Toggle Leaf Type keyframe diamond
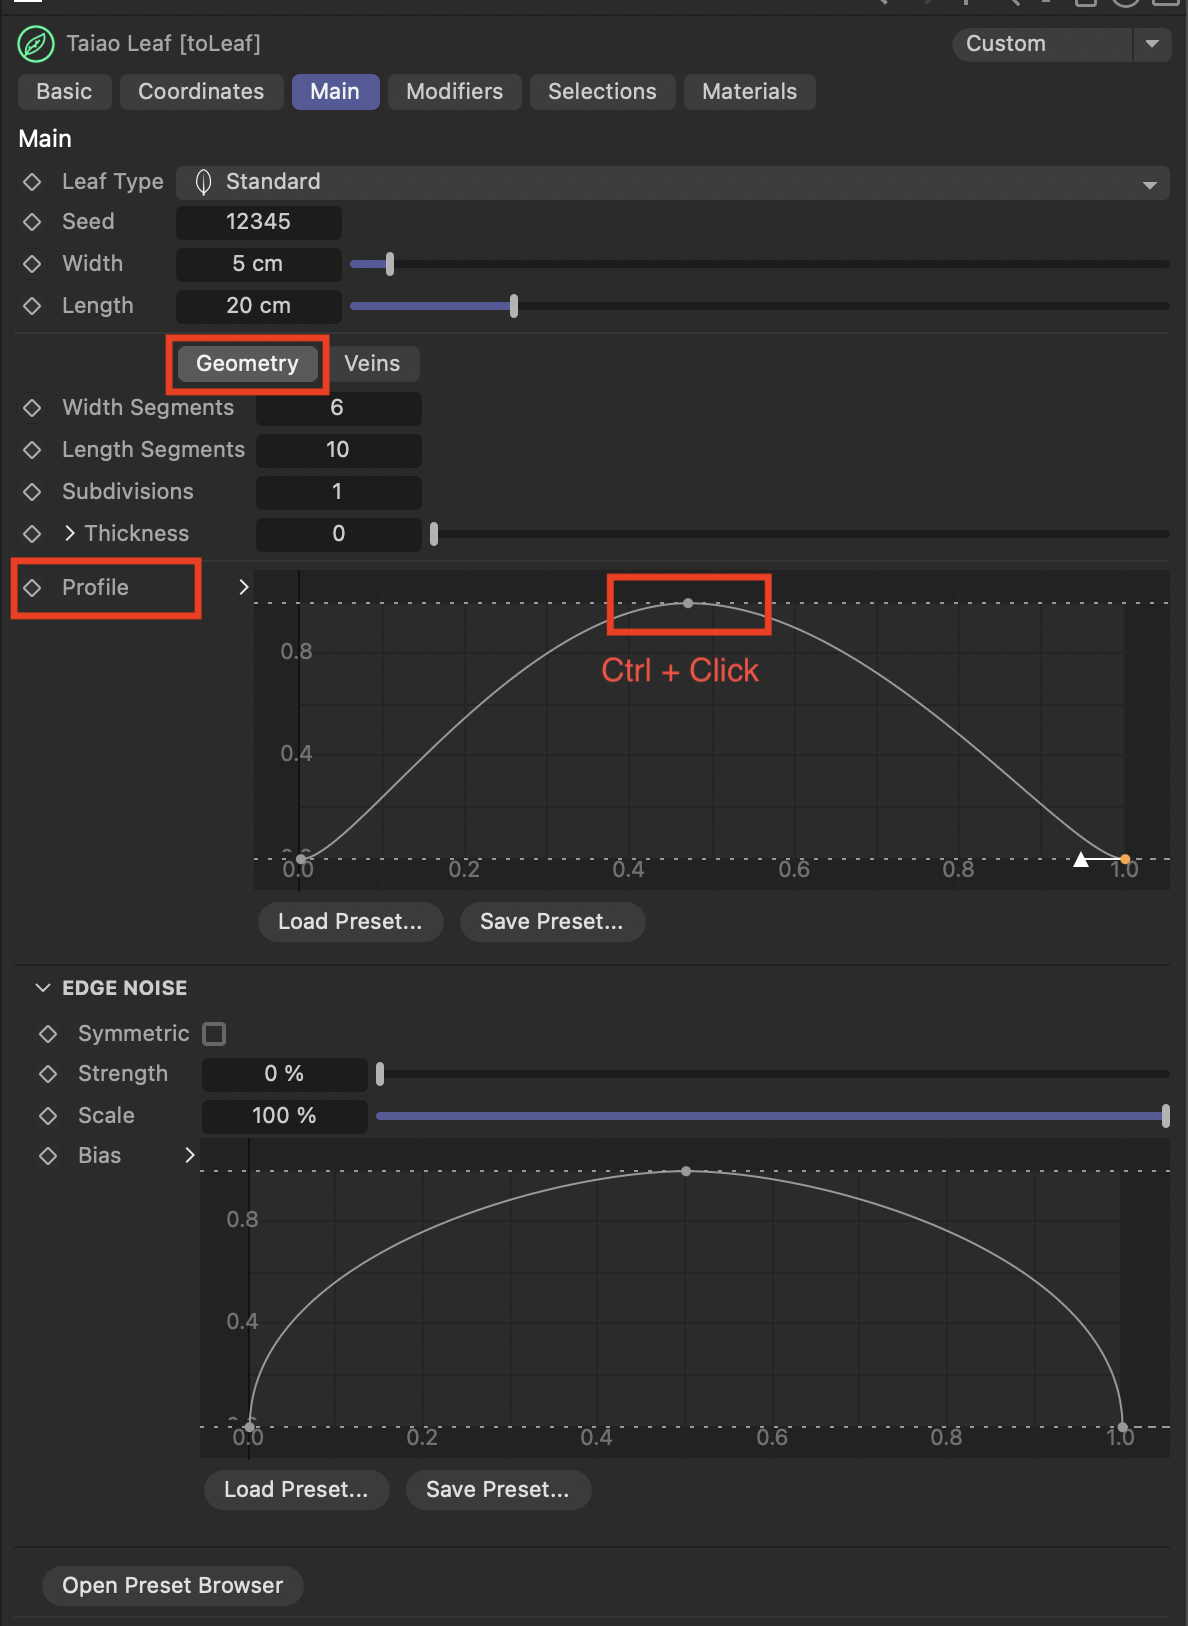 pos(32,182)
